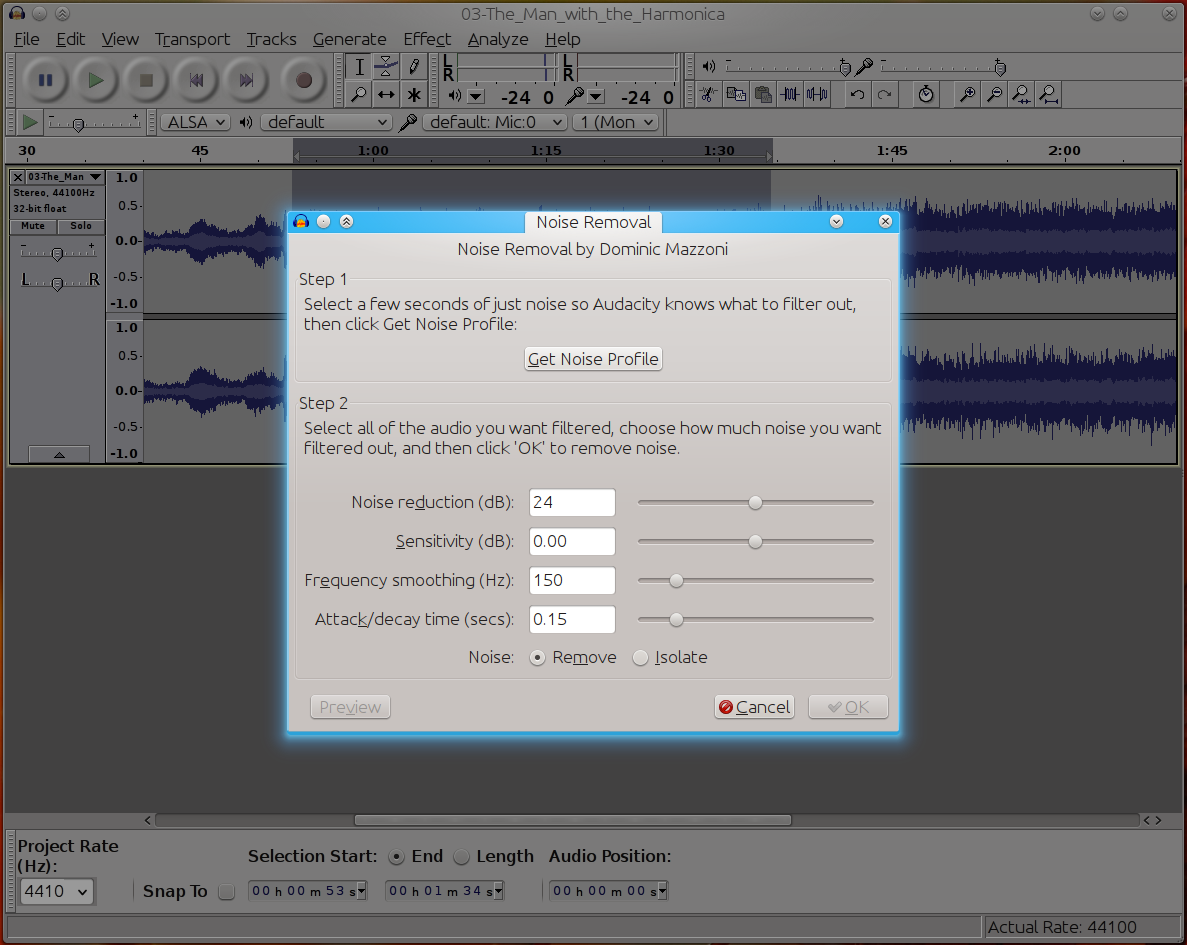Click the Frequency smoothing slider handle
The height and width of the screenshot is (945, 1187).
pyautogui.click(x=676, y=581)
